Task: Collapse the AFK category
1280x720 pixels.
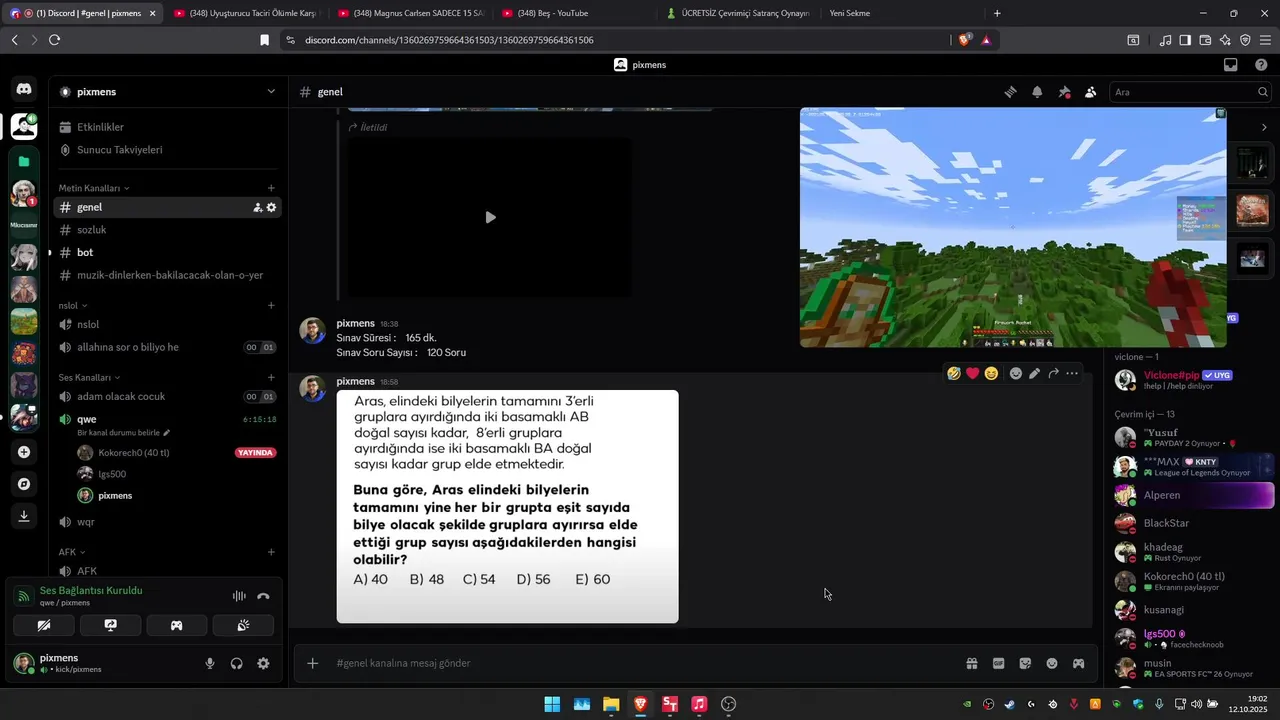Action: [x=72, y=552]
